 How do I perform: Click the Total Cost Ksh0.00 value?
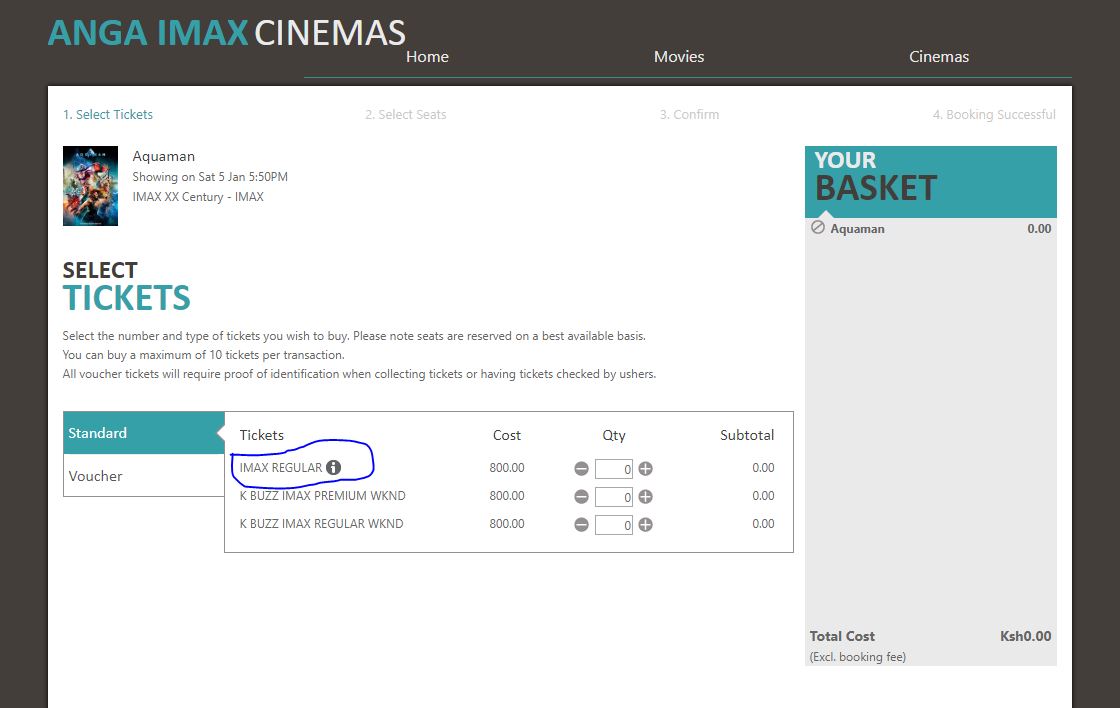click(1026, 636)
